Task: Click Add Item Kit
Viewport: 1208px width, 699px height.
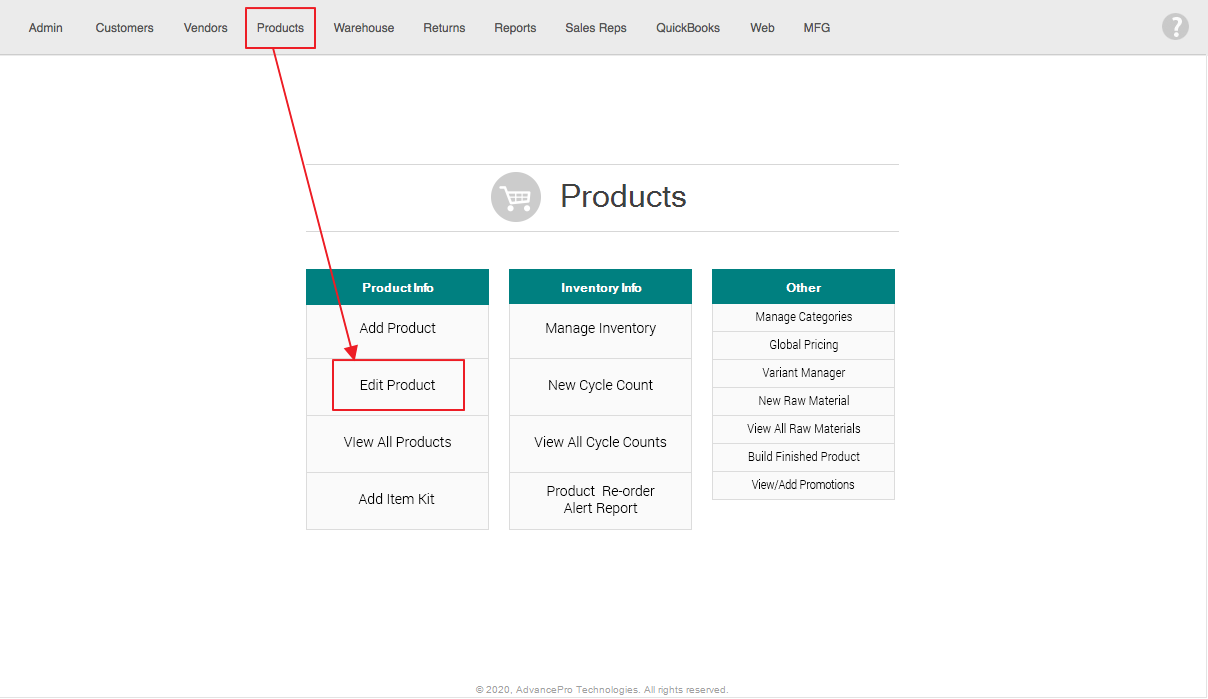Action: click(x=397, y=499)
